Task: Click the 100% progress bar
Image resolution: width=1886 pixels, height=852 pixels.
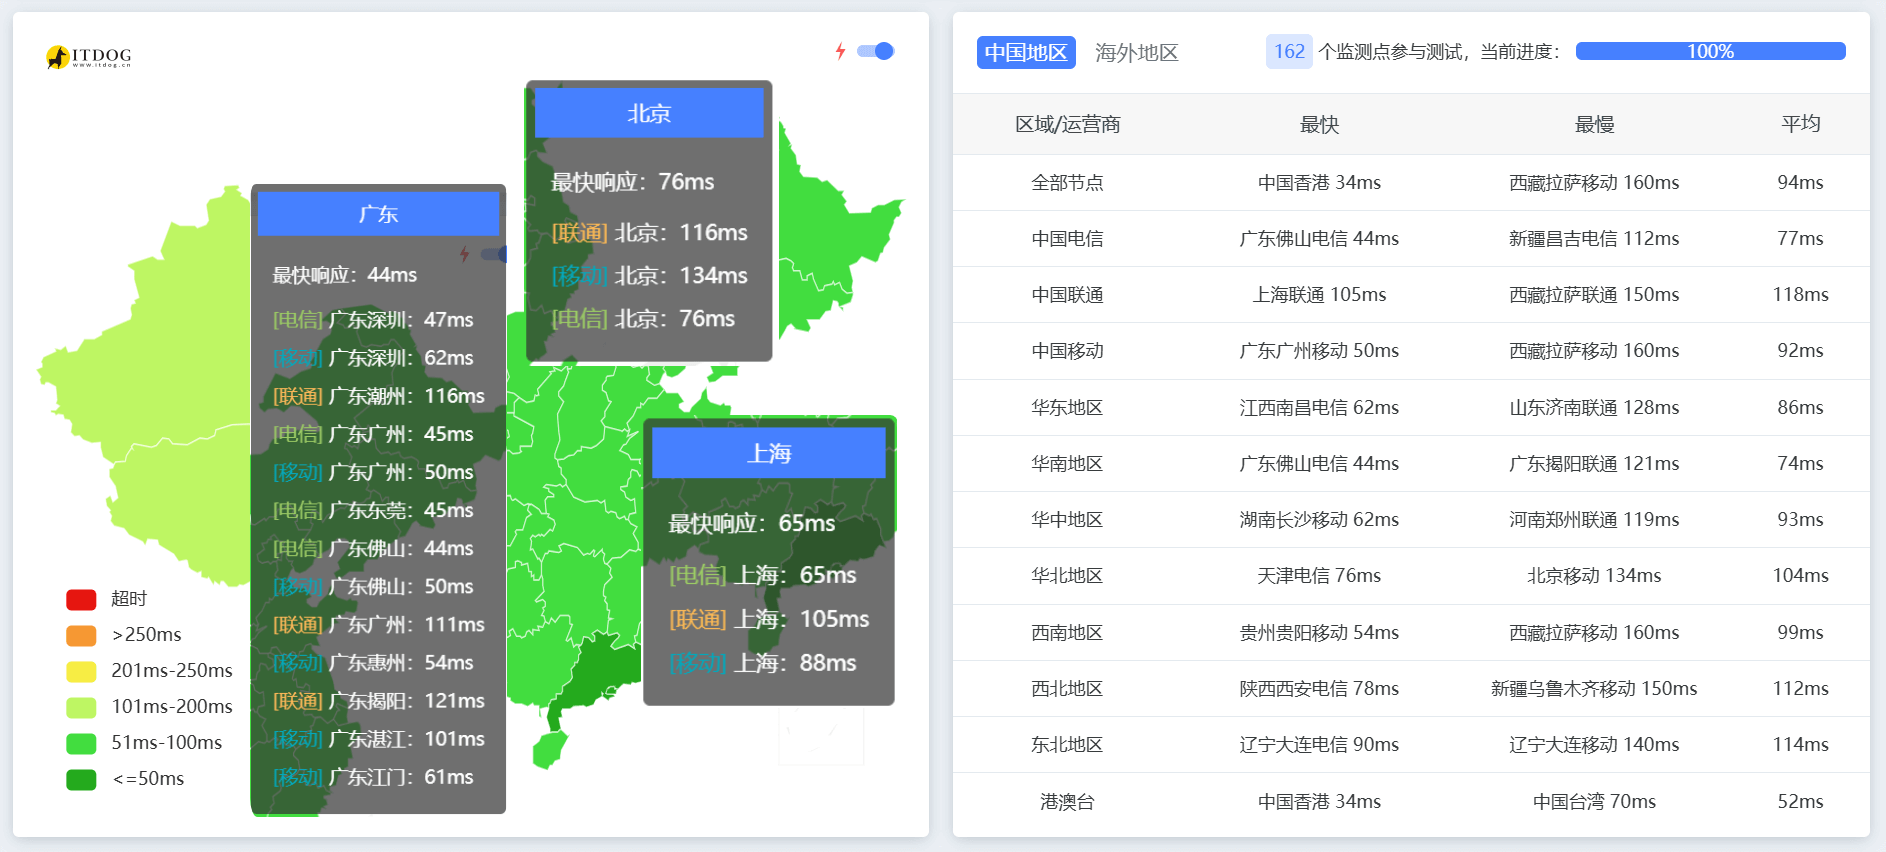Action: (1710, 51)
